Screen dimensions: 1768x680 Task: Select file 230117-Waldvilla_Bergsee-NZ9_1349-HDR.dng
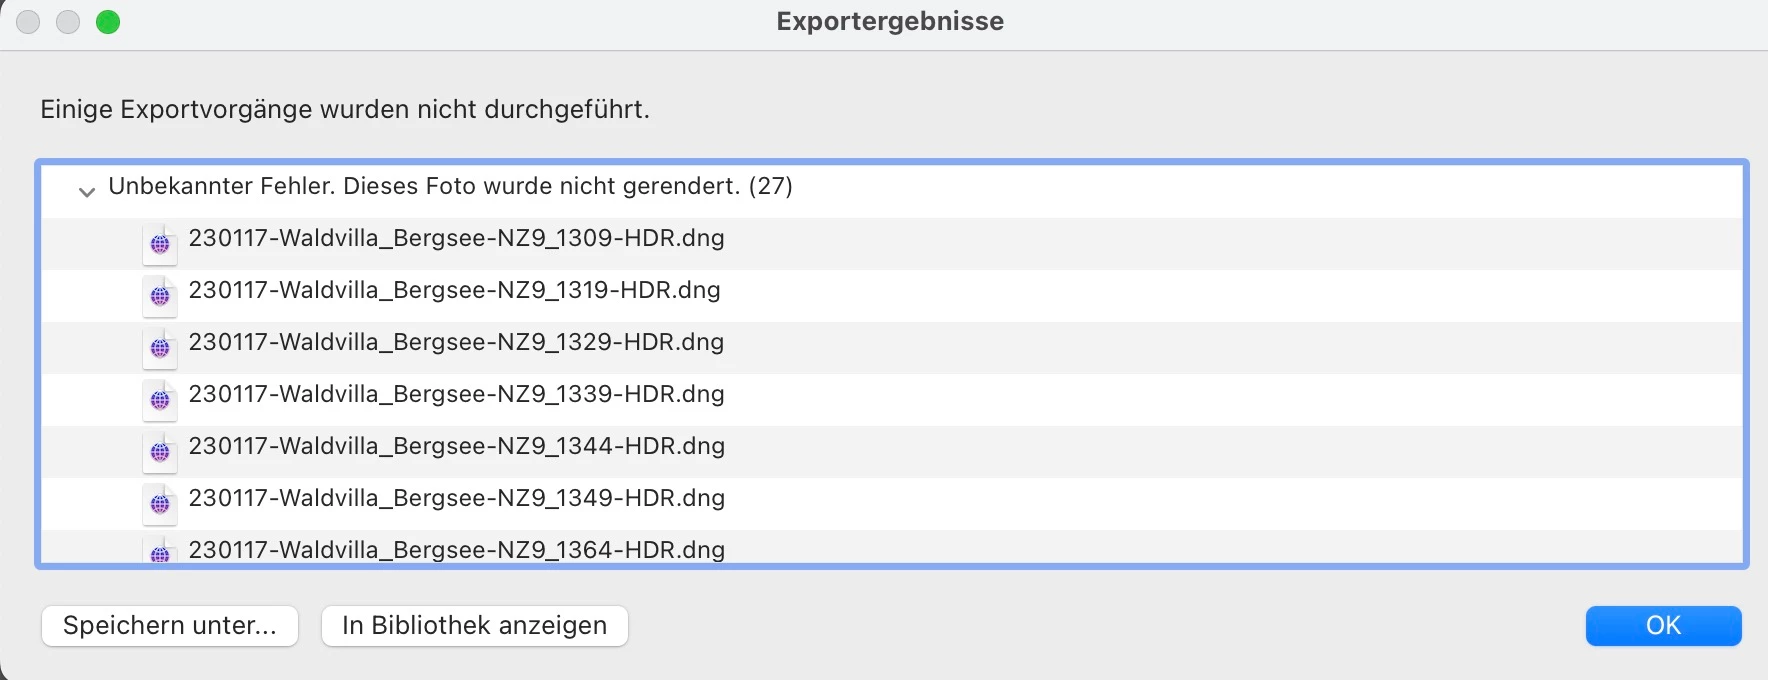[x=891, y=503]
